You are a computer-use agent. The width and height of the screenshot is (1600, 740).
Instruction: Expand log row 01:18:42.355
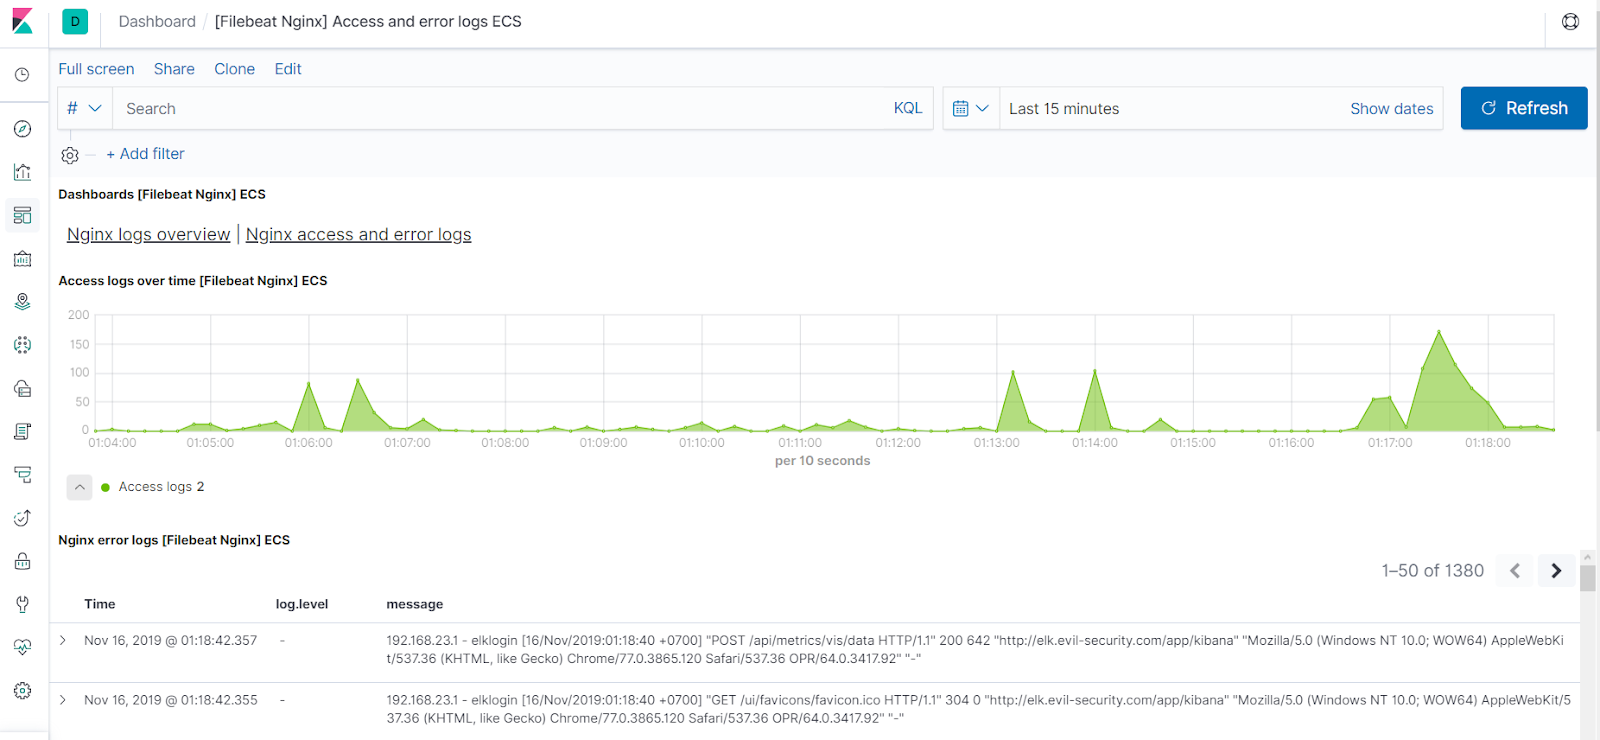click(63, 700)
